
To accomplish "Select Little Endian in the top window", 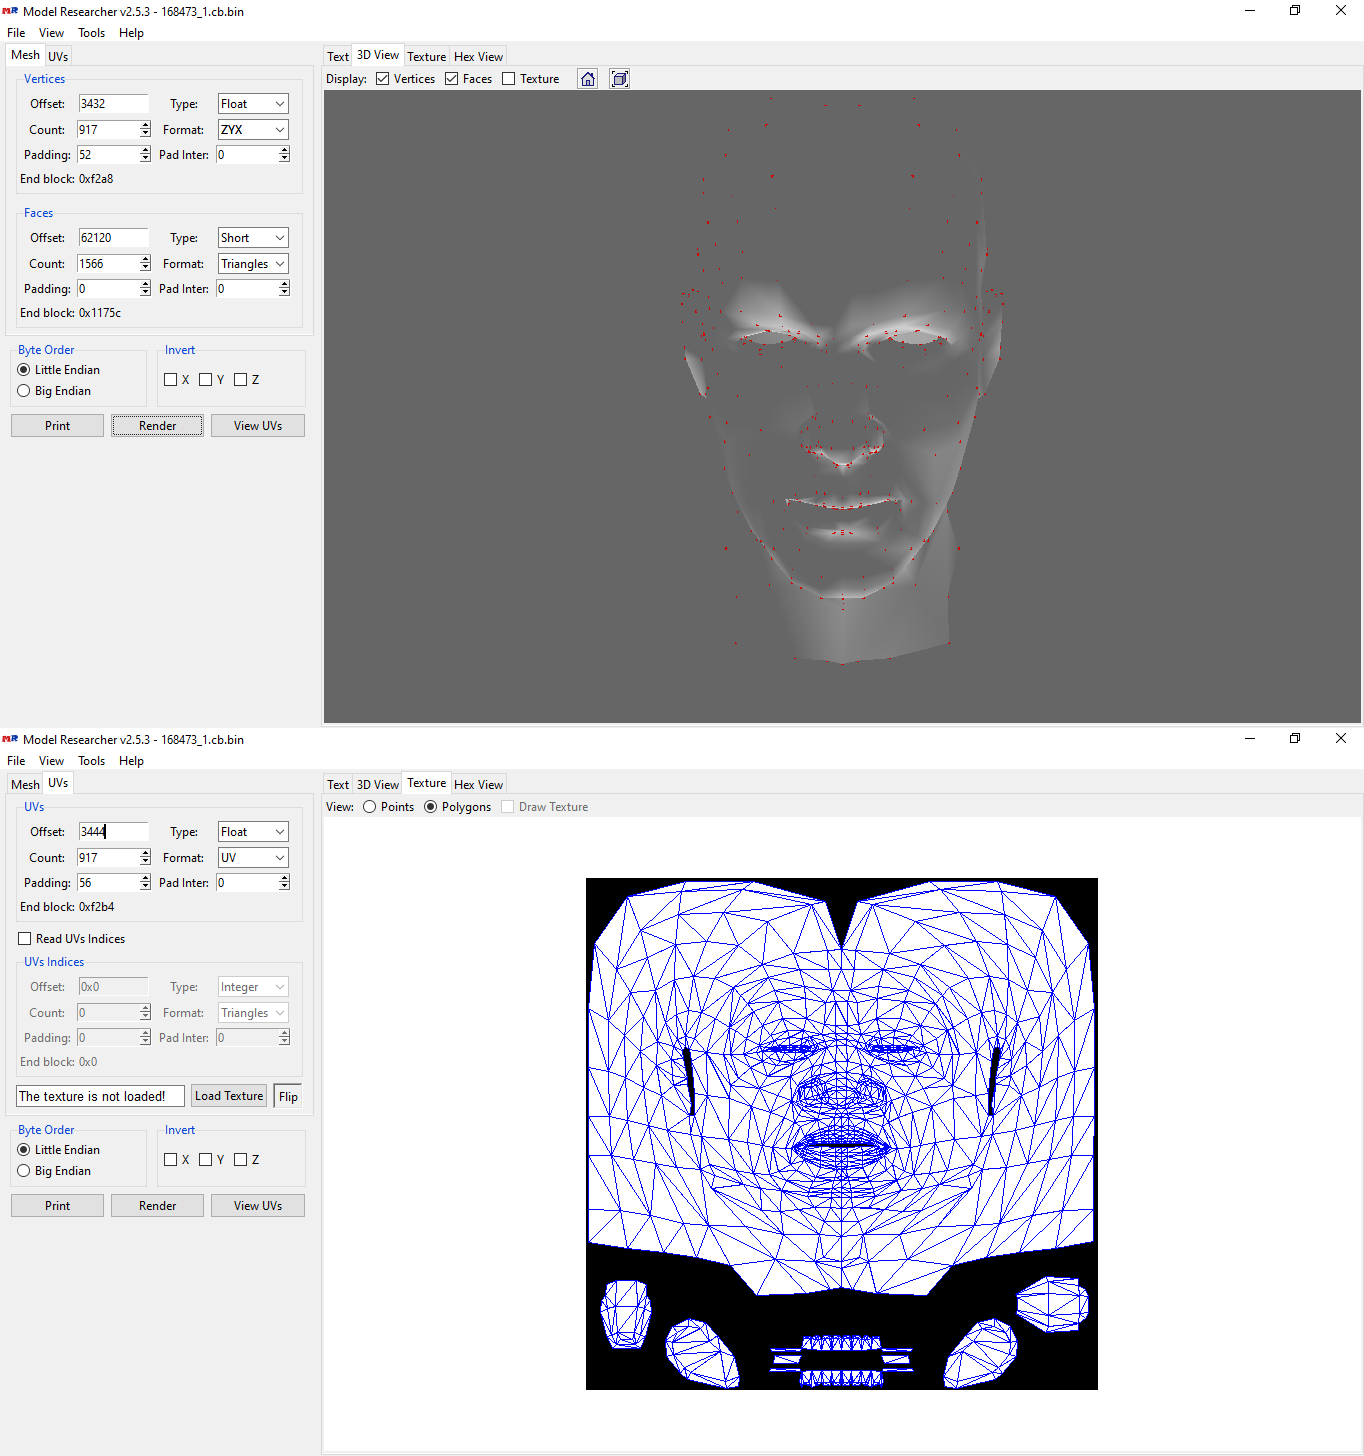I will tap(24, 370).
